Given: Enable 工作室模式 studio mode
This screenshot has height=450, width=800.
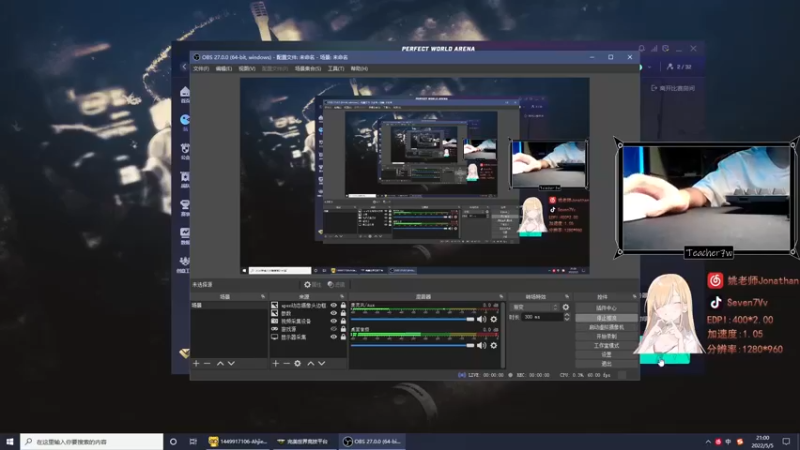Looking at the screenshot, I should click(606, 345).
